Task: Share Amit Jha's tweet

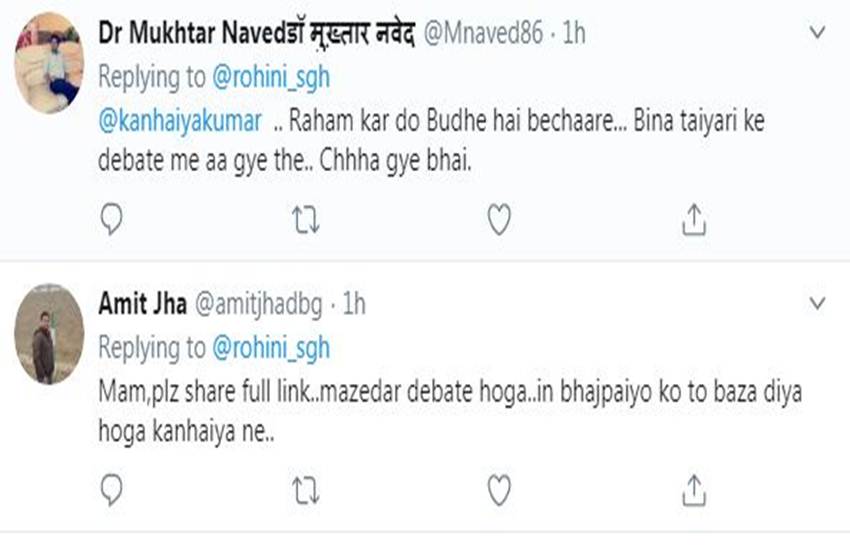Action: [x=694, y=489]
